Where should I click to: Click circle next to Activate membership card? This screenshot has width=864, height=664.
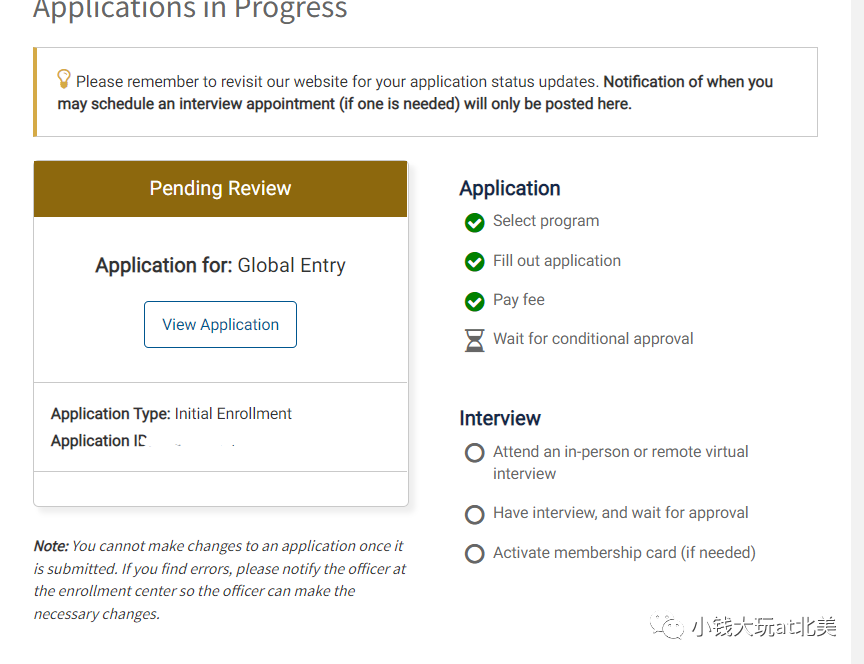coord(474,554)
